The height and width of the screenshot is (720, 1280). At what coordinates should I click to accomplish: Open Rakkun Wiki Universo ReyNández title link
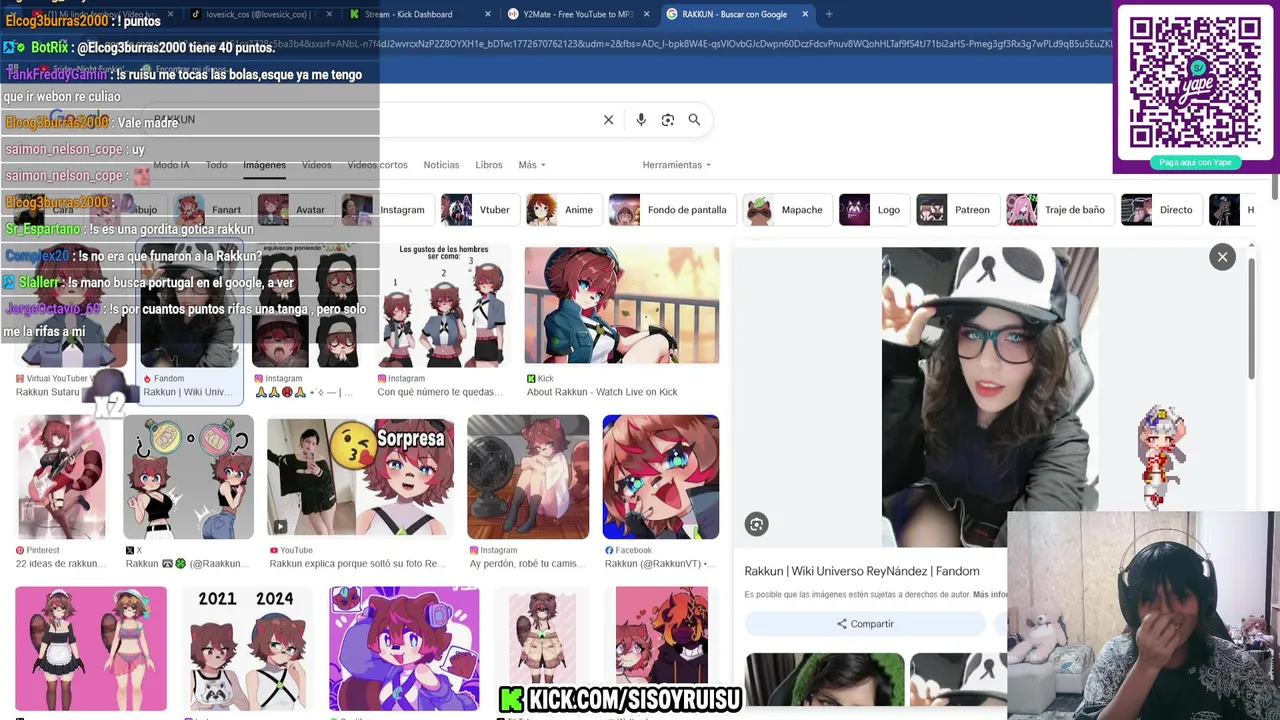(862, 571)
